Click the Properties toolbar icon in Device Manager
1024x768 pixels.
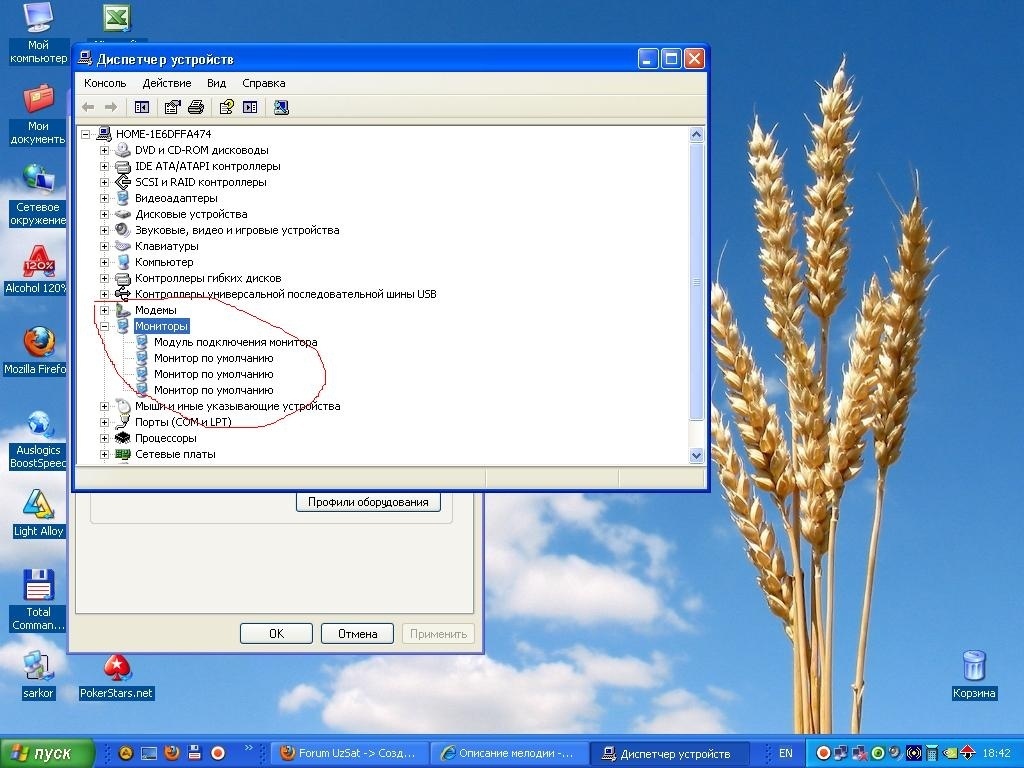pos(172,107)
